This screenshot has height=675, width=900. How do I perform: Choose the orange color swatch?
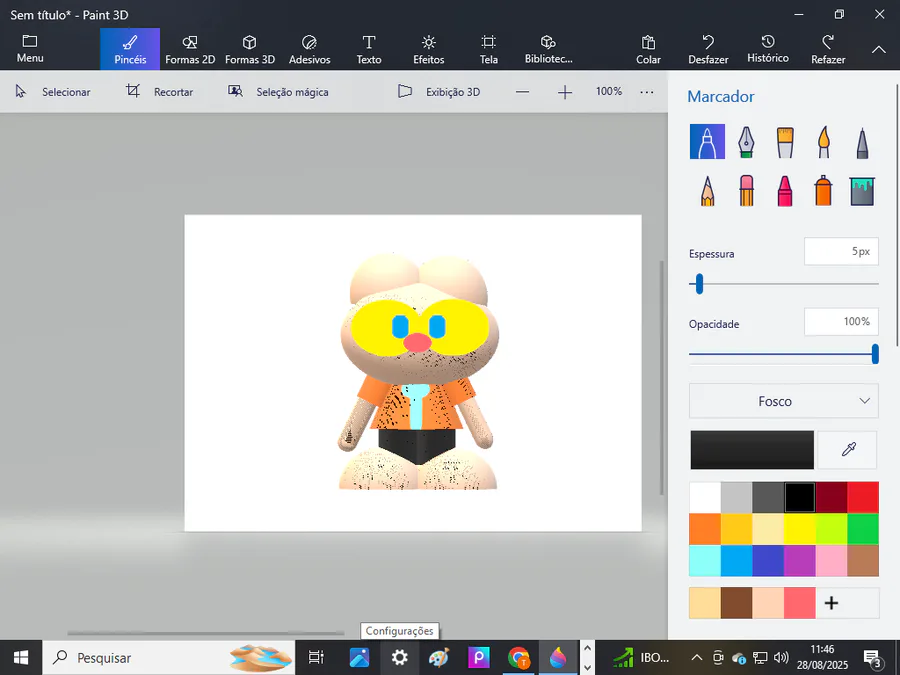pos(705,529)
